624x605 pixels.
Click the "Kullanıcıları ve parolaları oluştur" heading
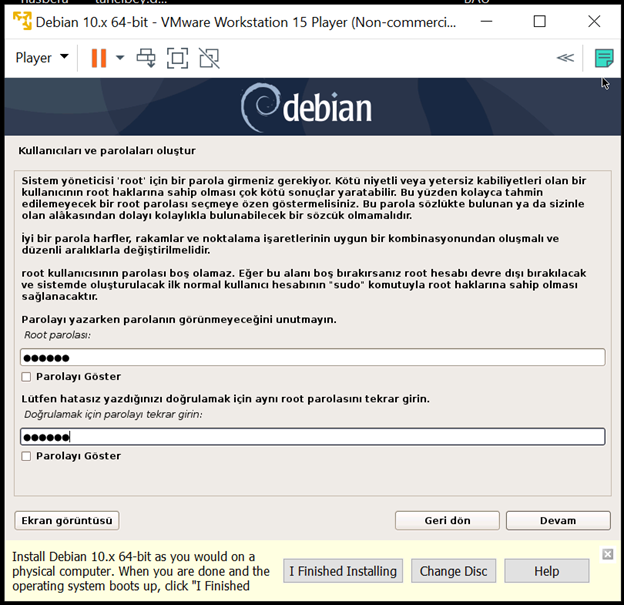tap(107, 151)
